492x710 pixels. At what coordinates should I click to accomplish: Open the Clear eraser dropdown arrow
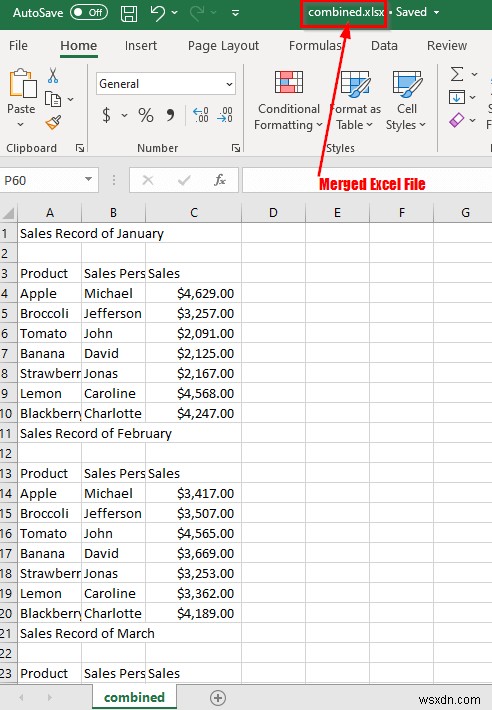tap(473, 120)
